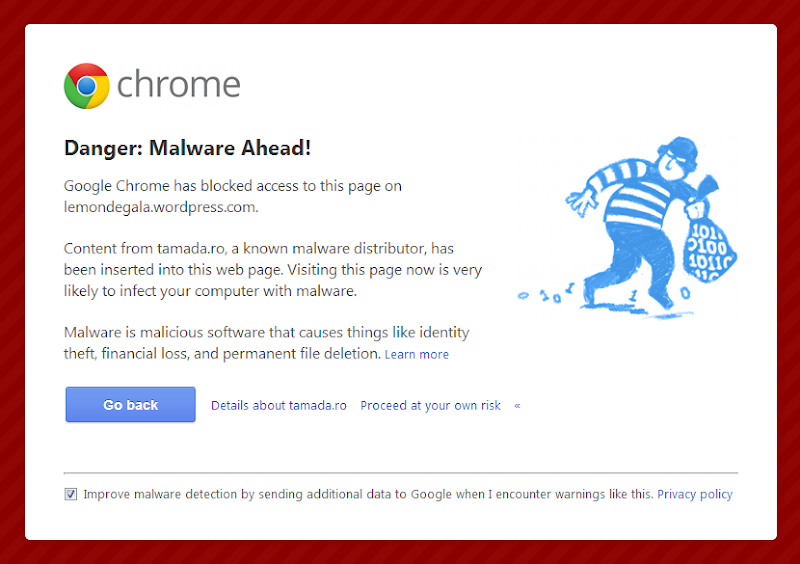Click the gray "chrome" wordmark

click(178, 85)
